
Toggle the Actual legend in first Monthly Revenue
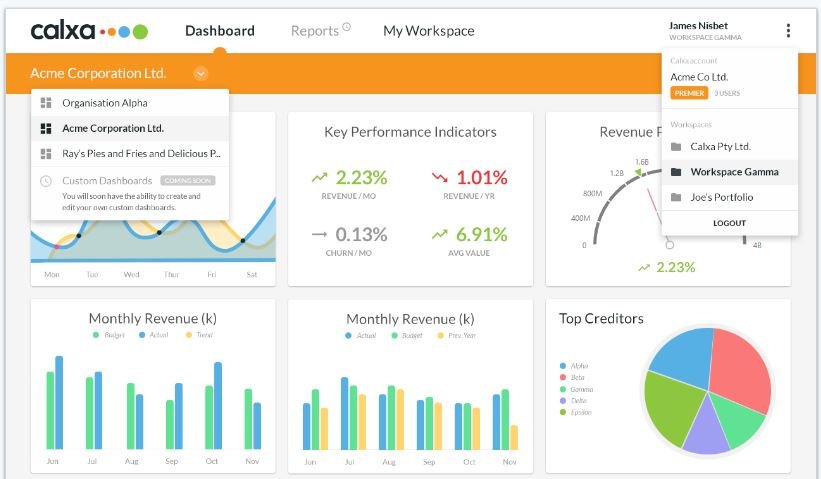pyautogui.click(x=154, y=335)
